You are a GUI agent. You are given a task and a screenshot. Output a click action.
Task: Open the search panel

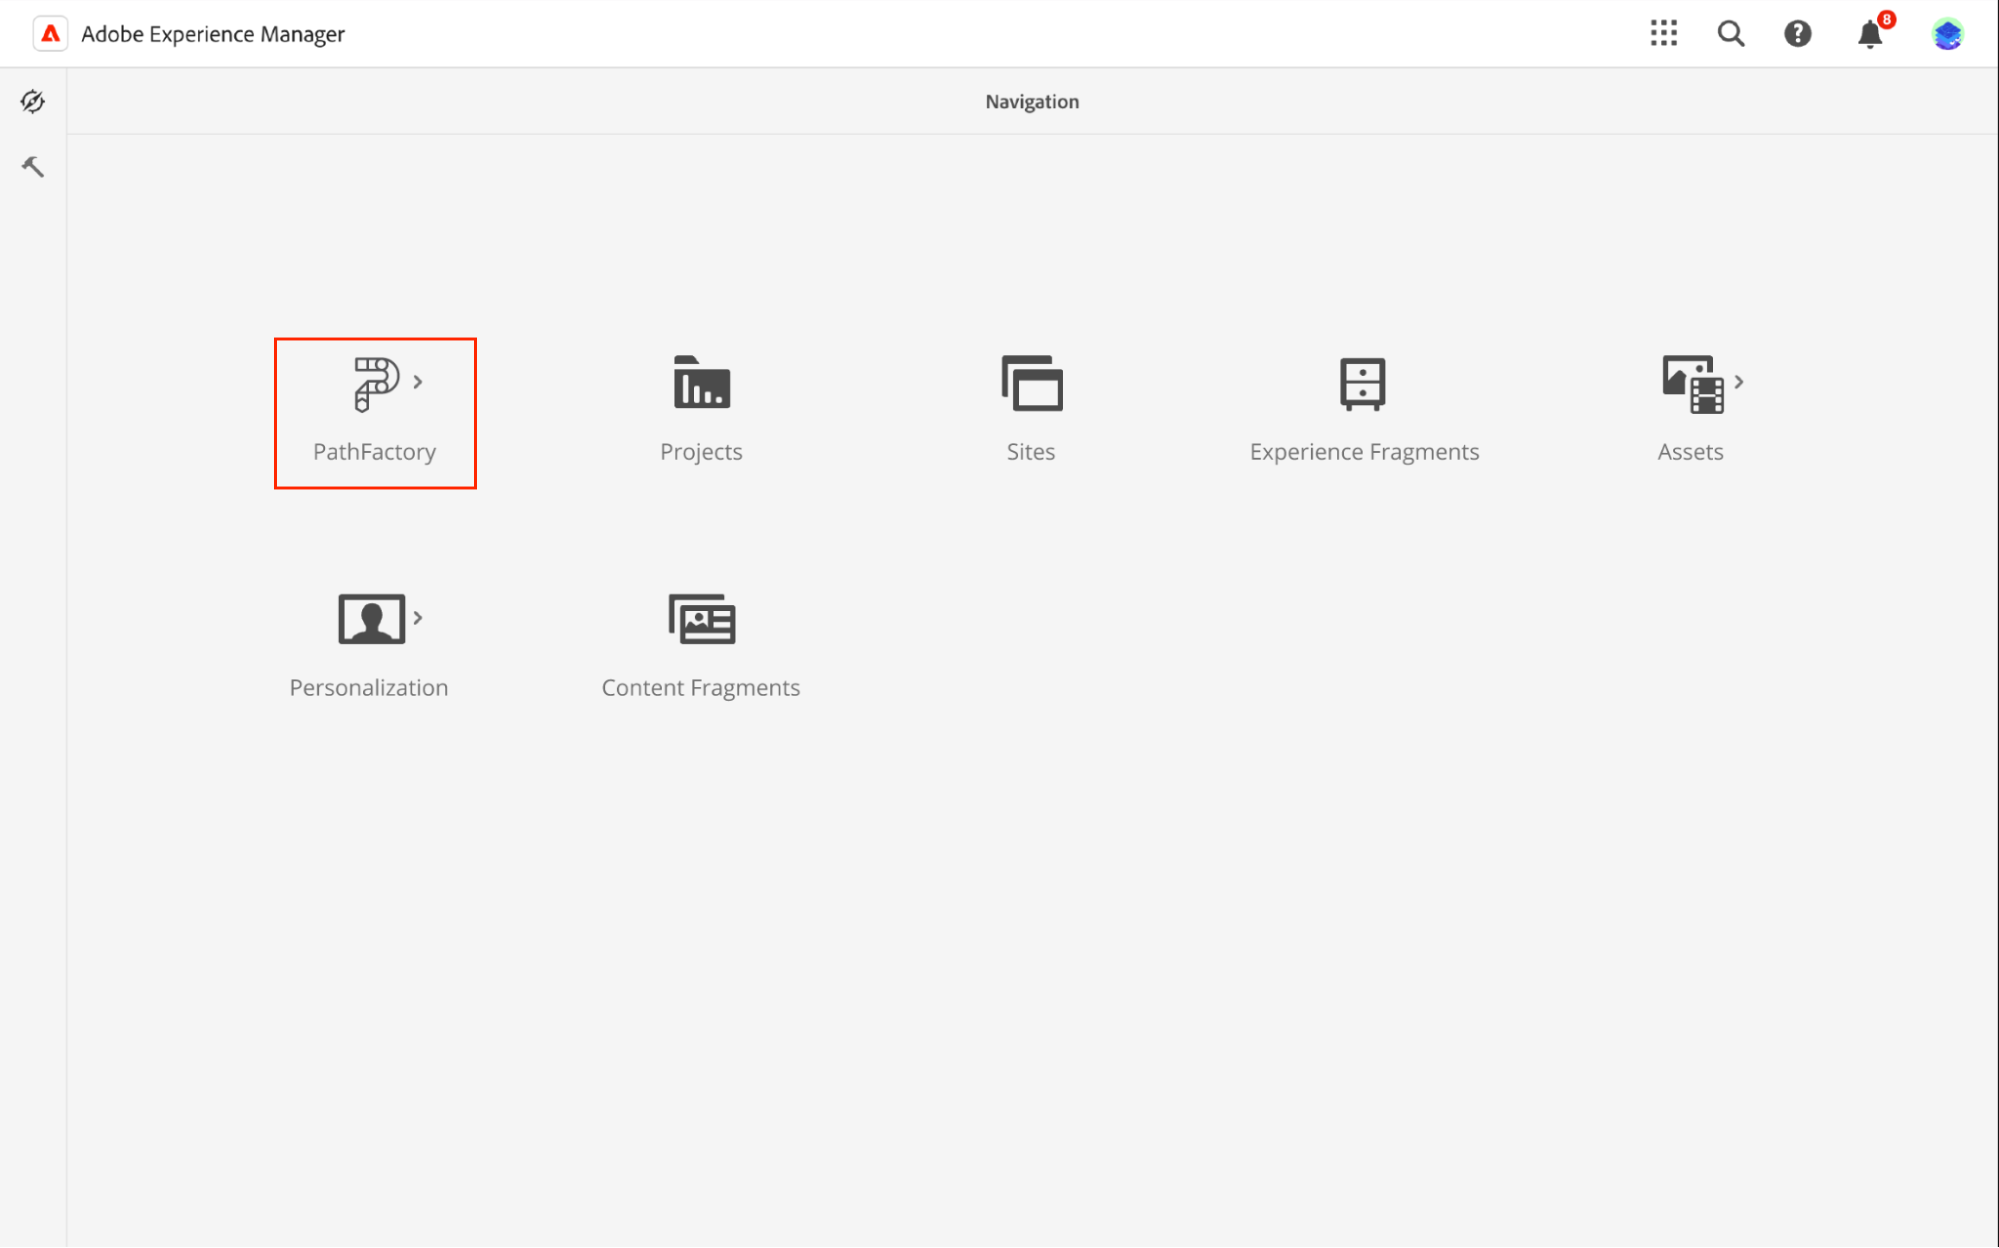point(1731,33)
